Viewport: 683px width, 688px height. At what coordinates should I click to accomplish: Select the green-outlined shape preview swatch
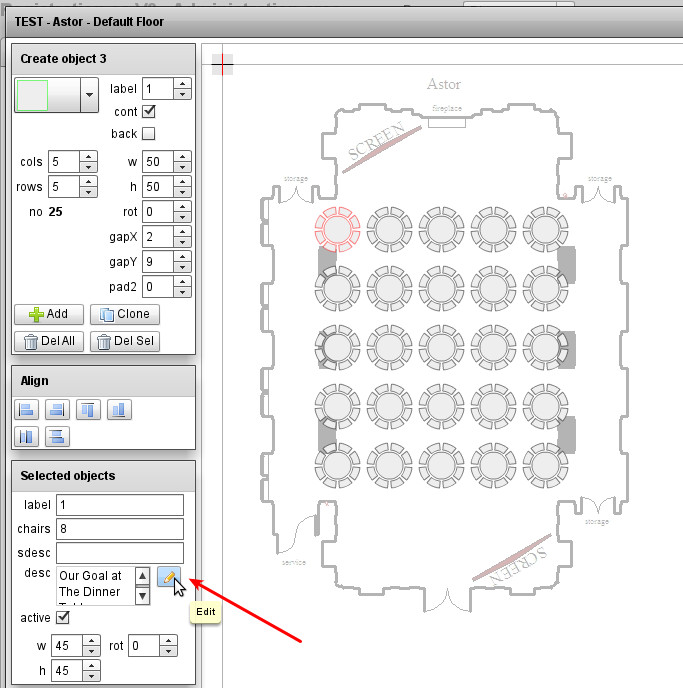coord(32,95)
